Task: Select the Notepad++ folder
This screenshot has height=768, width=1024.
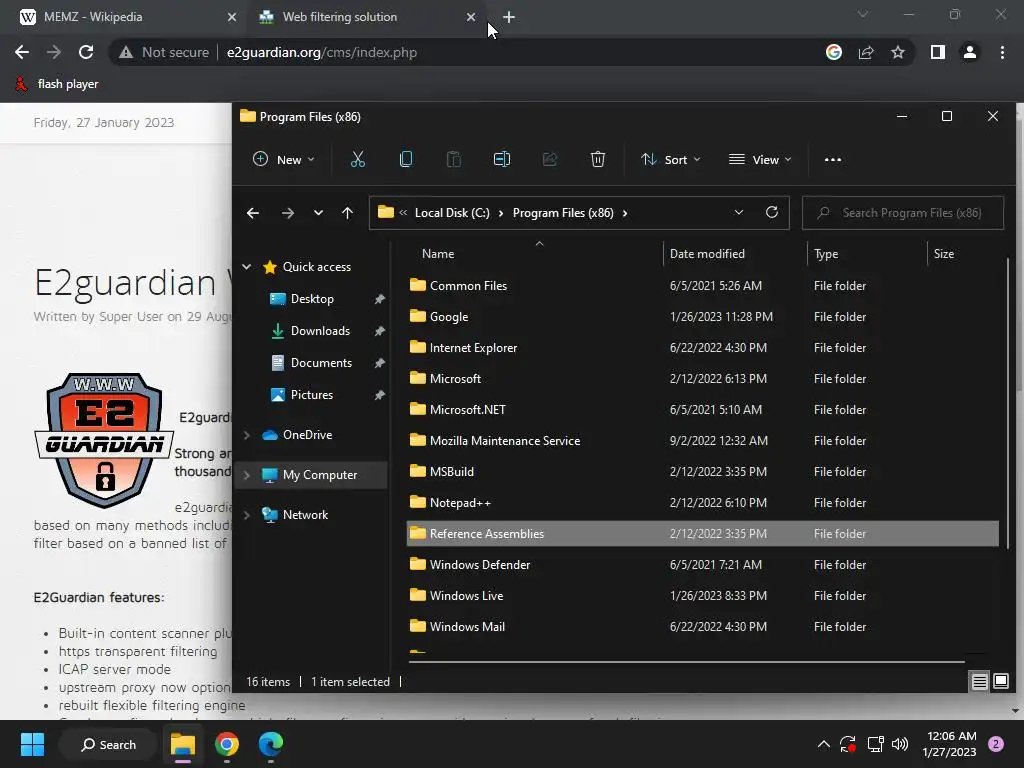Action: click(702, 503)
